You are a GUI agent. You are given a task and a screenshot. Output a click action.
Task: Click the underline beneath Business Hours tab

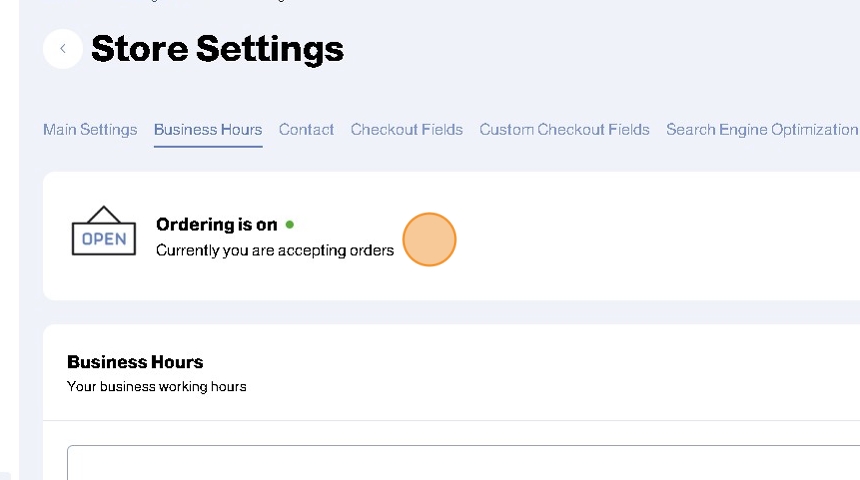pos(208,146)
